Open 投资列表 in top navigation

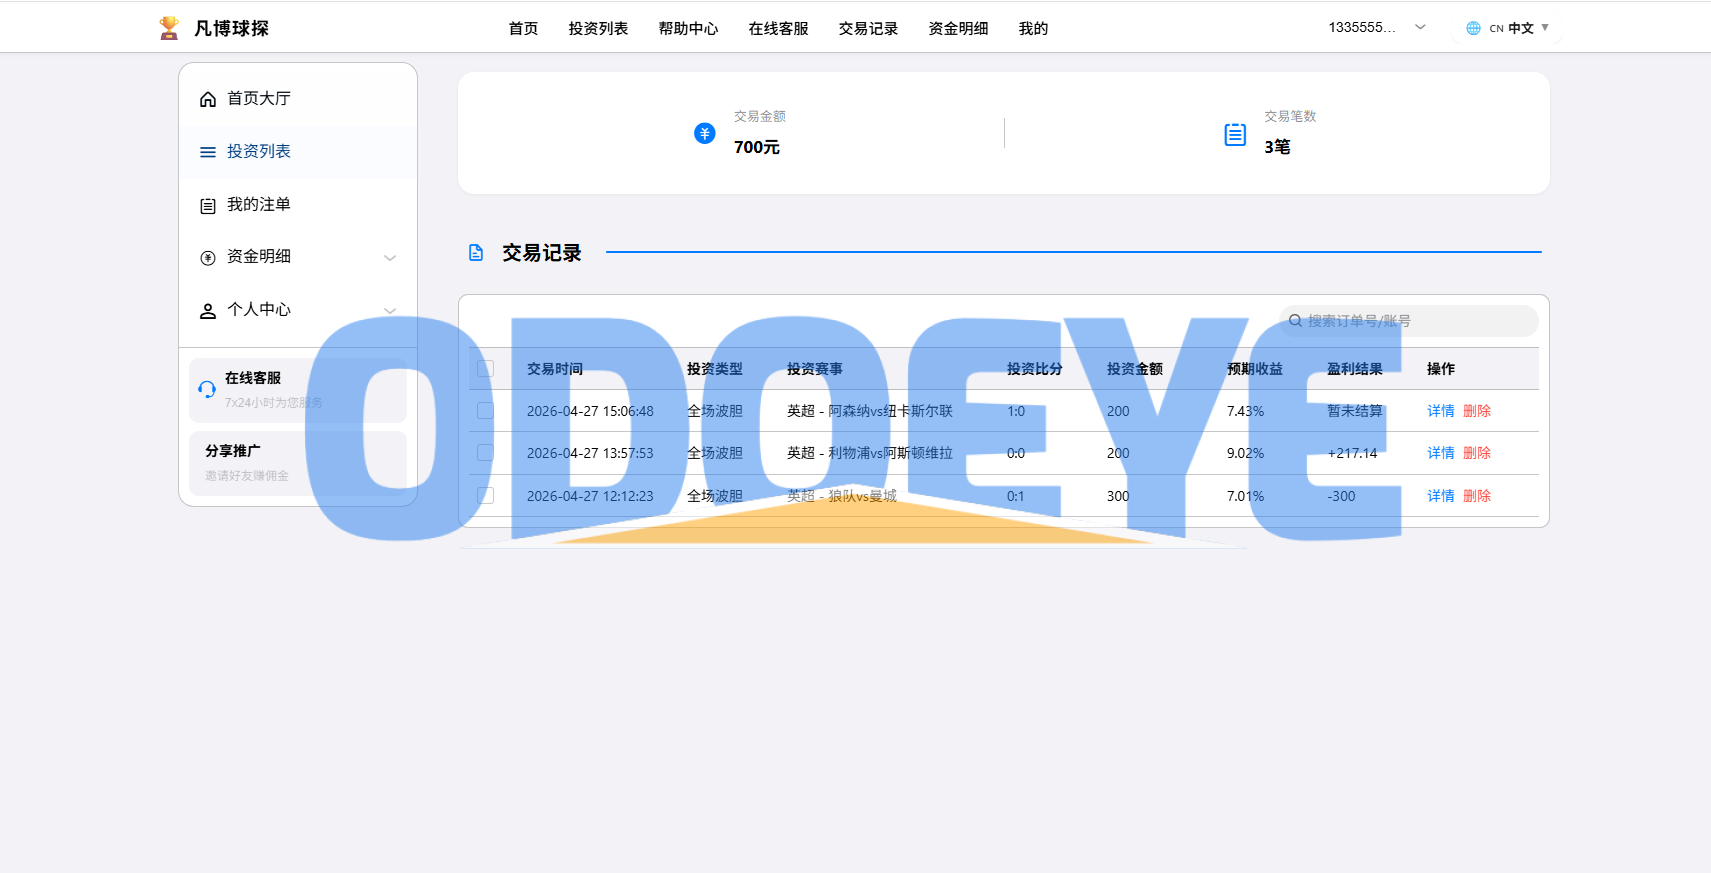point(598,28)
